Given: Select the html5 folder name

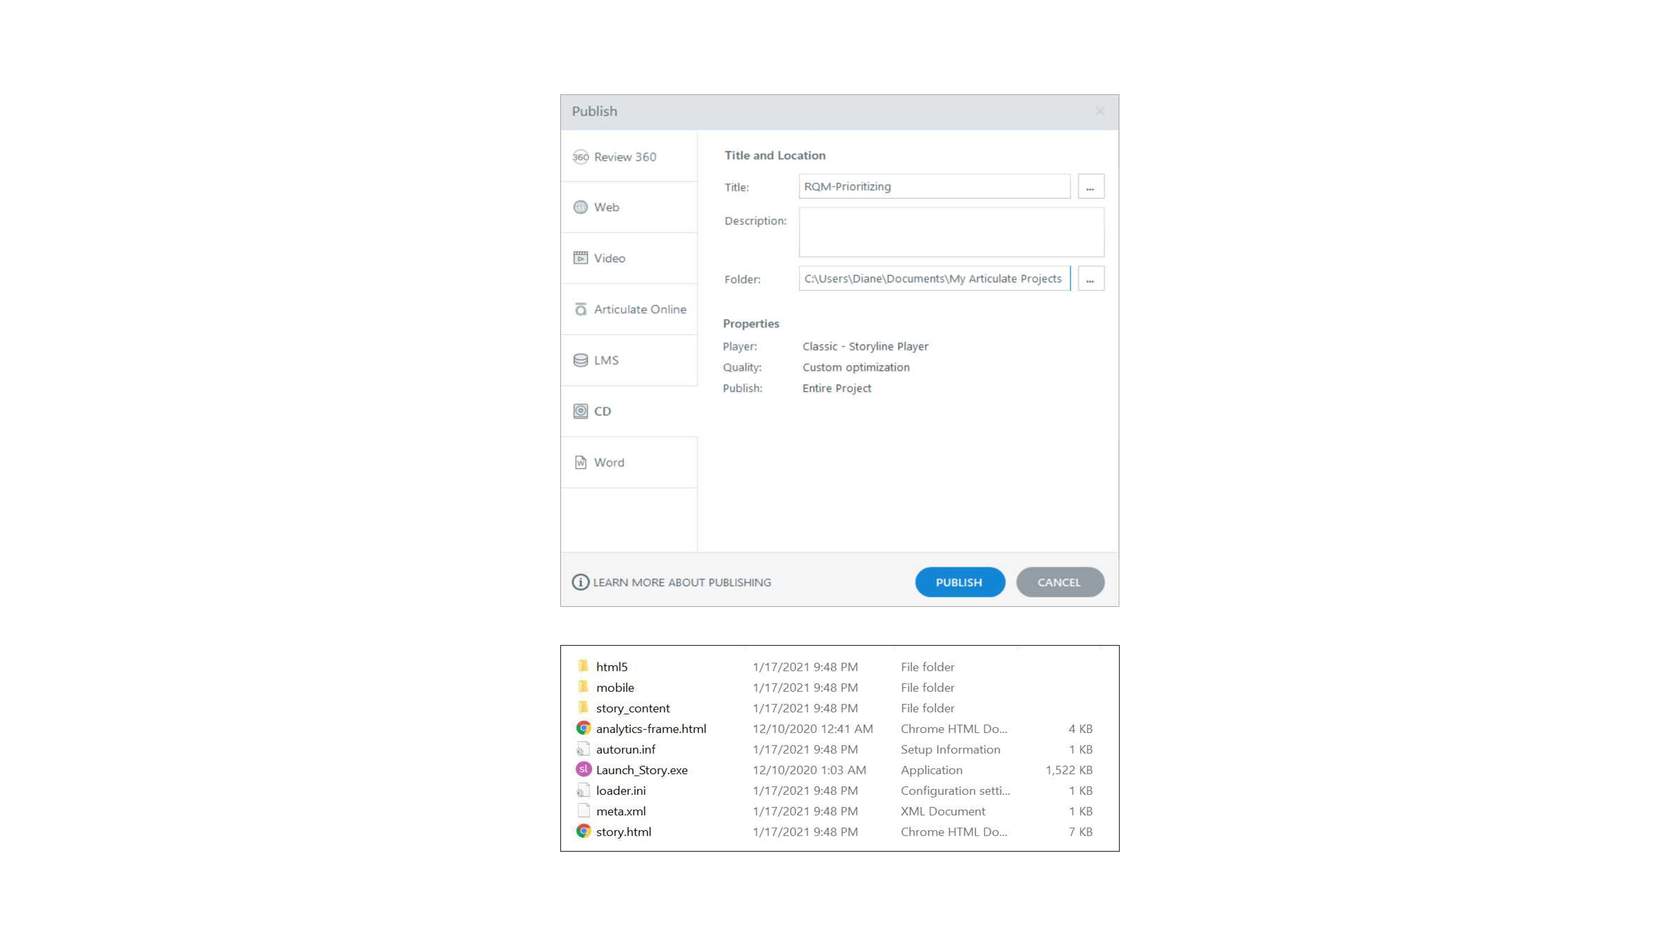Looking at the screenshot, I should tap(612, 667).
